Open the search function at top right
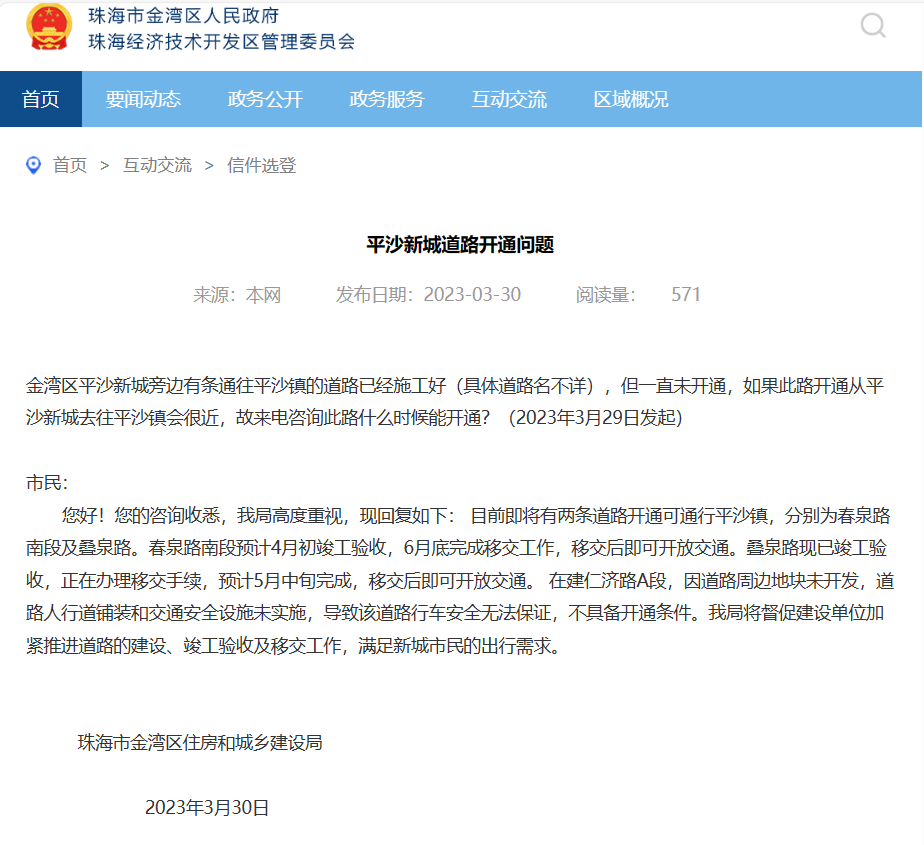 (871, 27)
